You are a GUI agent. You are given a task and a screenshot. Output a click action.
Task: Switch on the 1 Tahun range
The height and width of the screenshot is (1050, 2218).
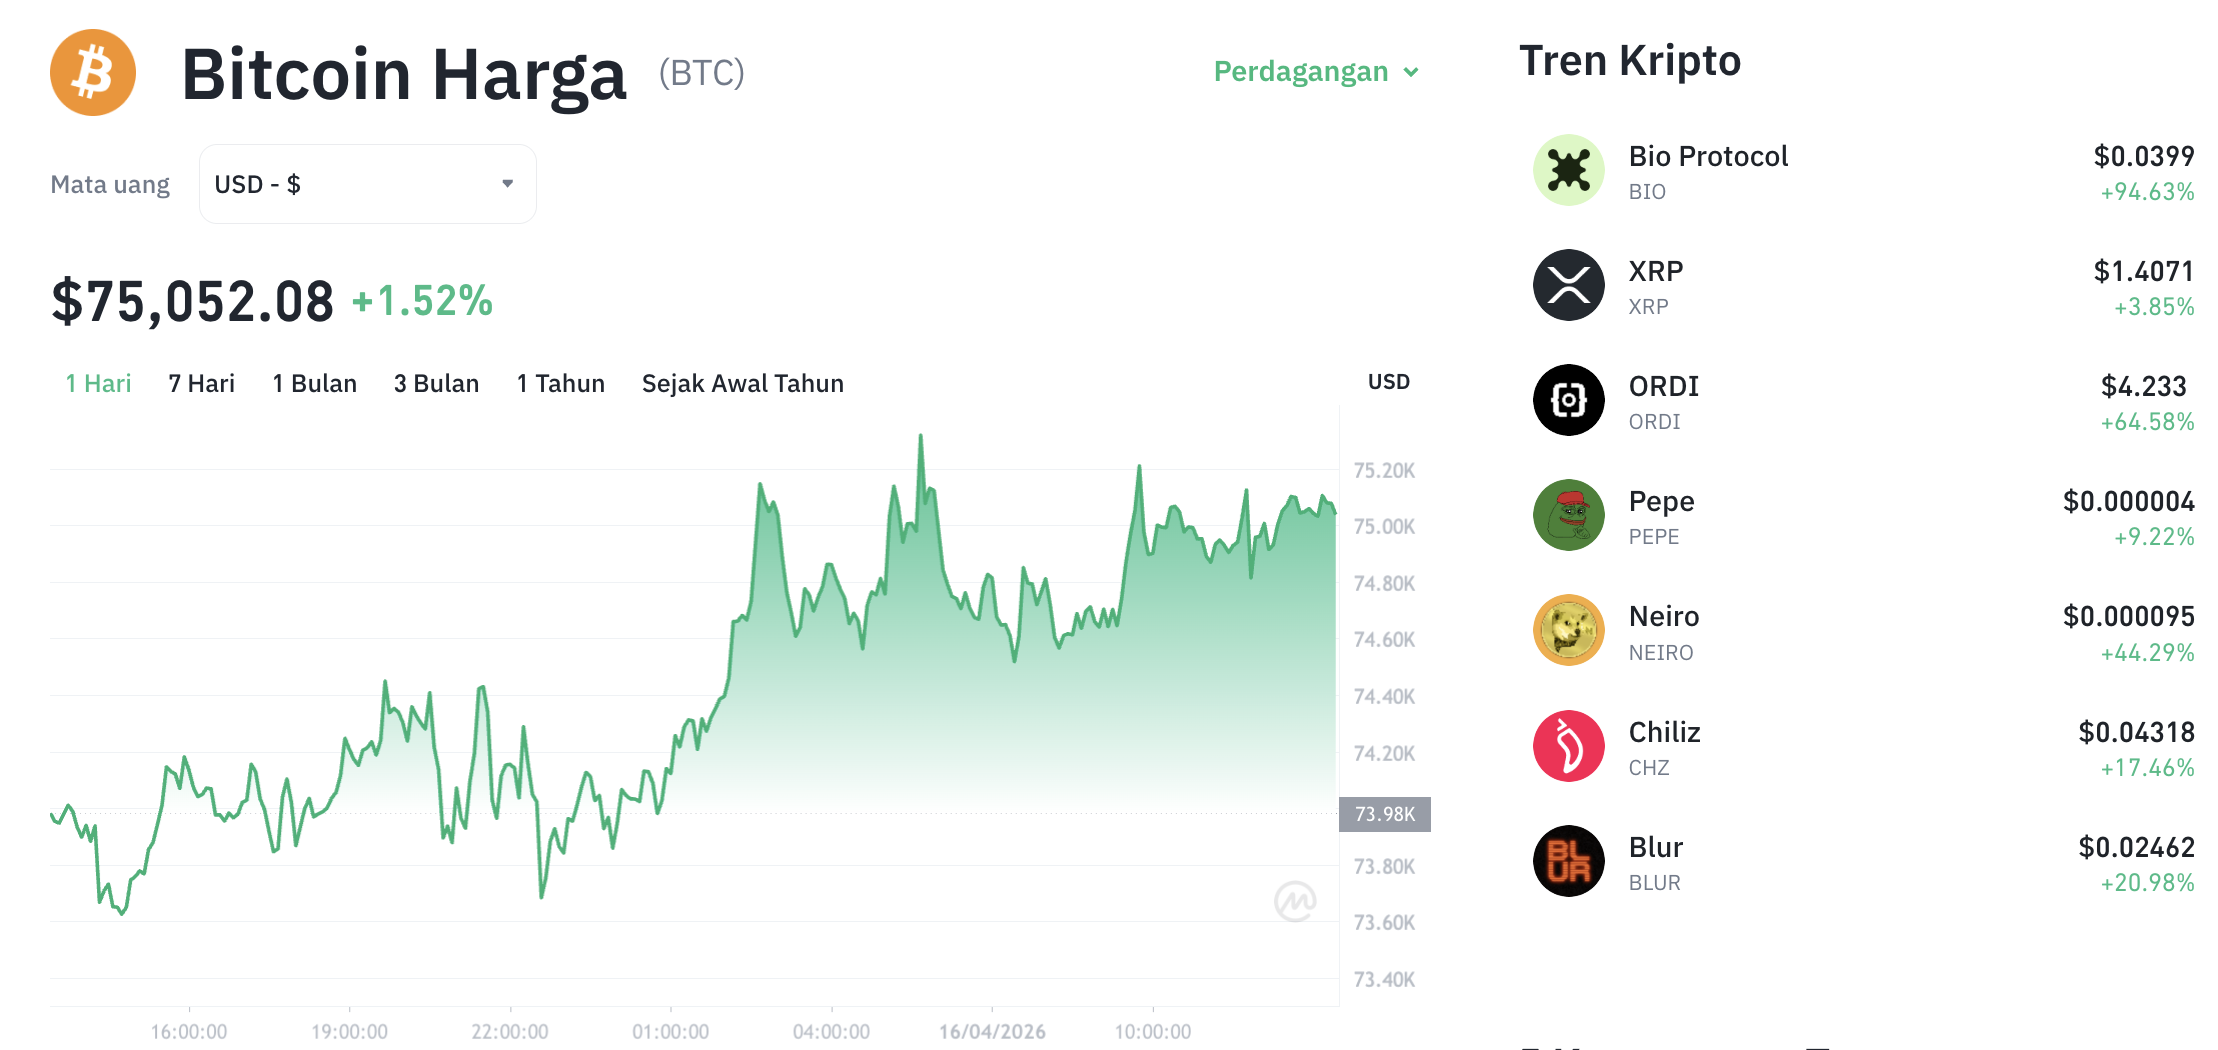point(560,383)
